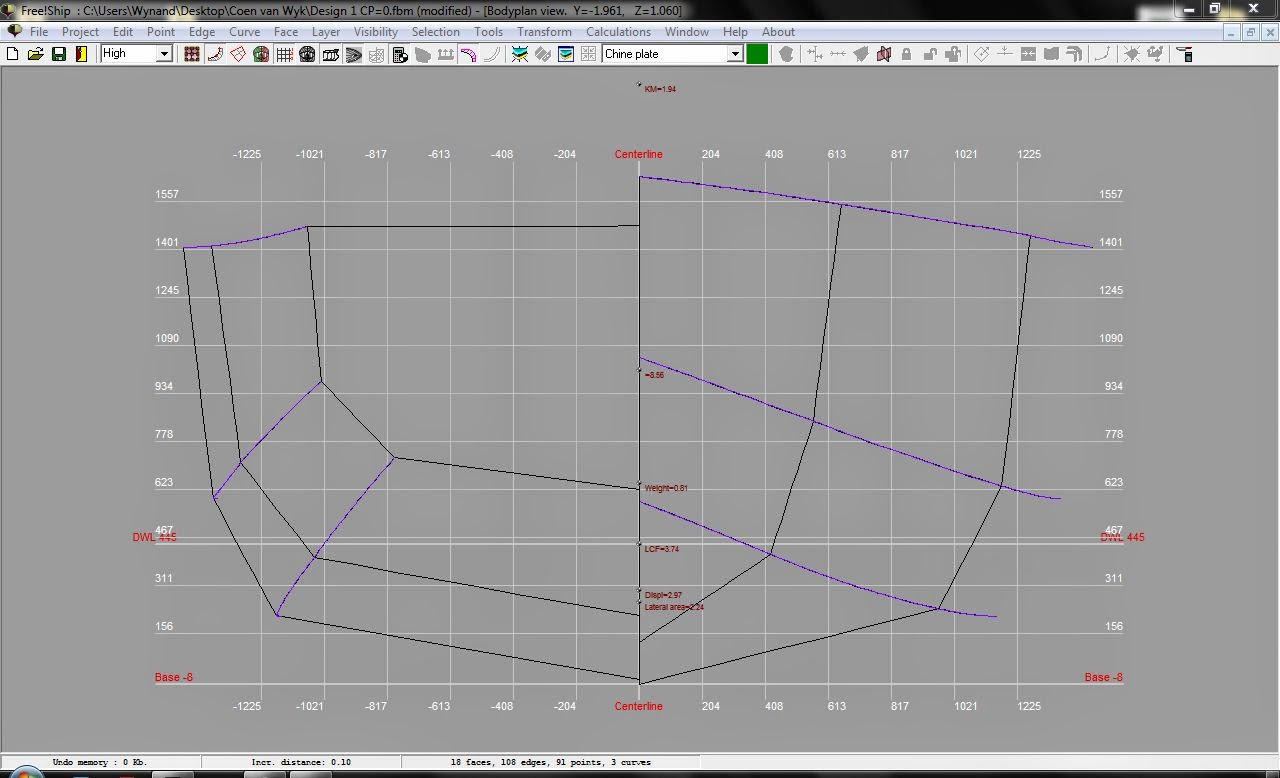Open the Visibility menu
The width and height of the screenshot is (1280, 778).
point(376,32)
